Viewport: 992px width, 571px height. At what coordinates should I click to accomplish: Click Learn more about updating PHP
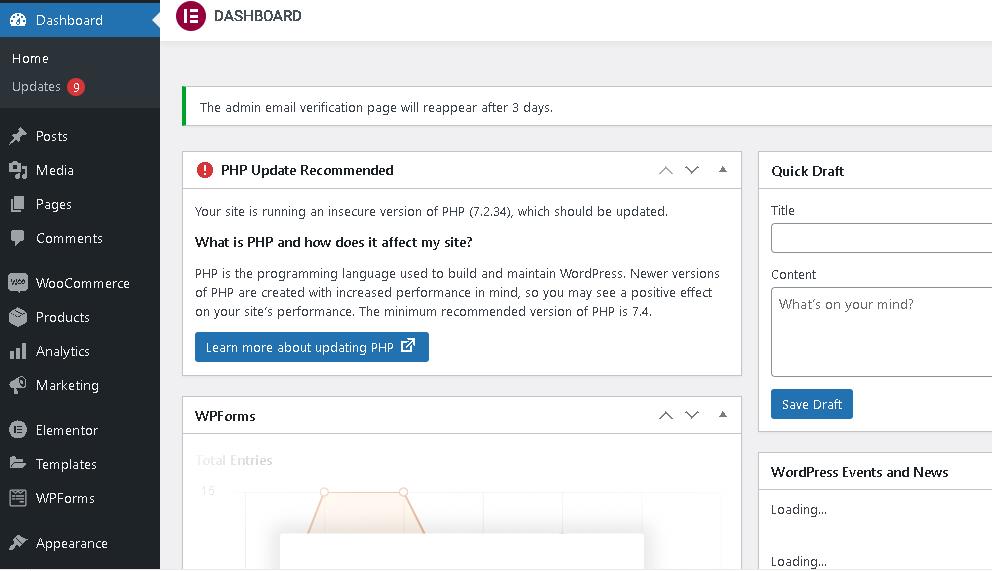coord(311,347)
